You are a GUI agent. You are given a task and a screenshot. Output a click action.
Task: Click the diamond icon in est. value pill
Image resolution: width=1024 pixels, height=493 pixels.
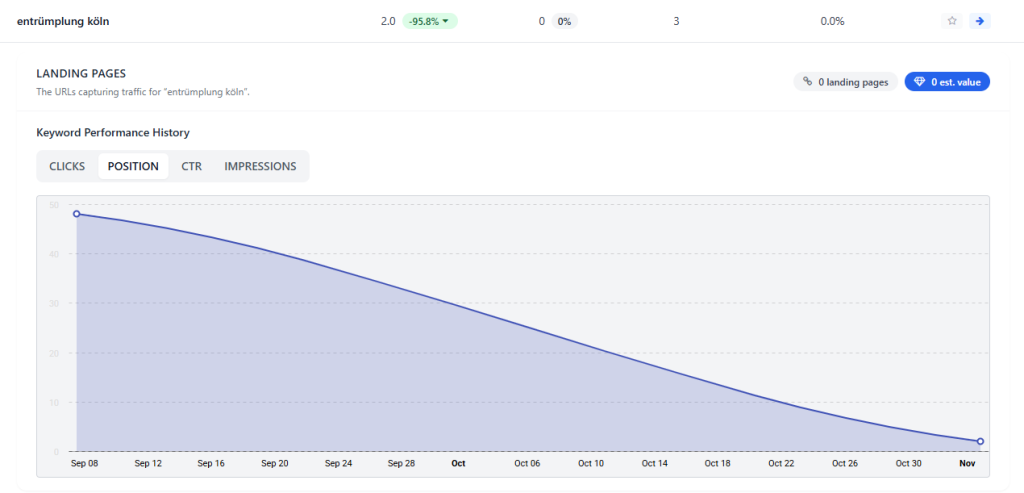pos(919,82)
